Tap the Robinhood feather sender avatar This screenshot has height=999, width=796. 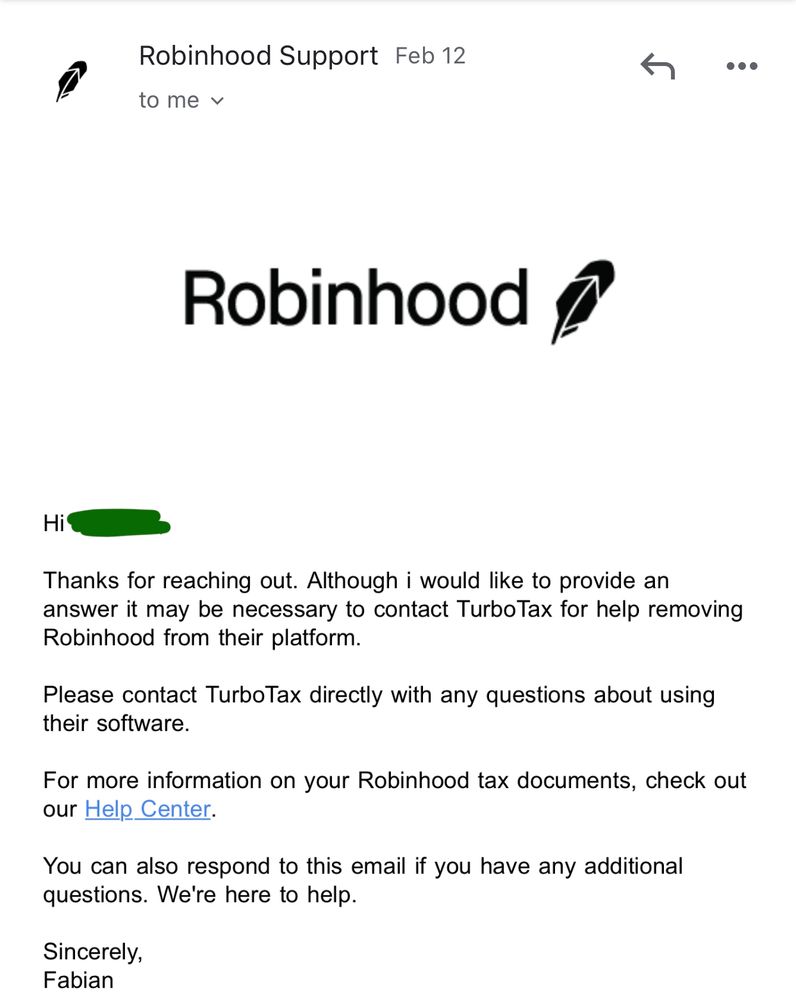tap(71, 81)
